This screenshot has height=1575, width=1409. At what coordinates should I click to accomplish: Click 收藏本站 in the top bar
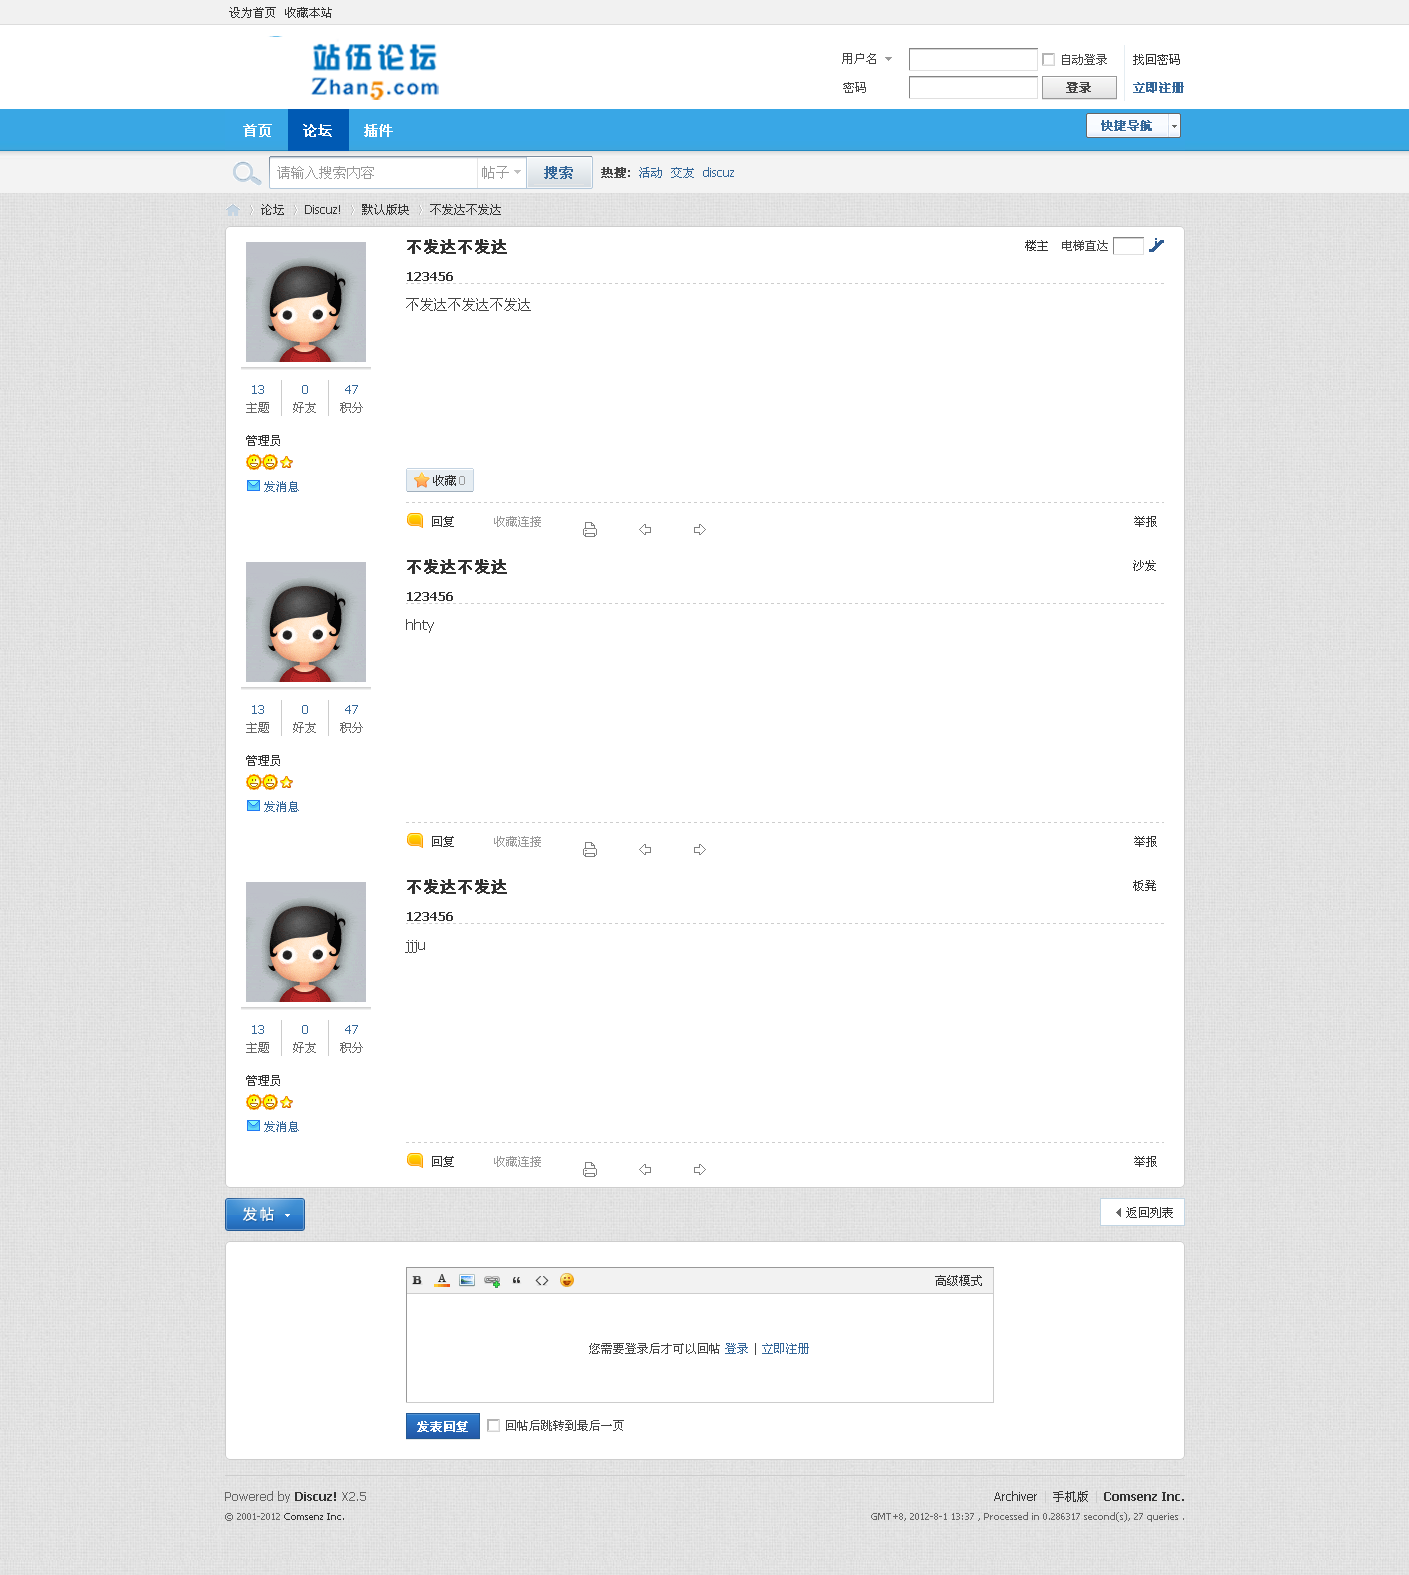pos(308,13)
